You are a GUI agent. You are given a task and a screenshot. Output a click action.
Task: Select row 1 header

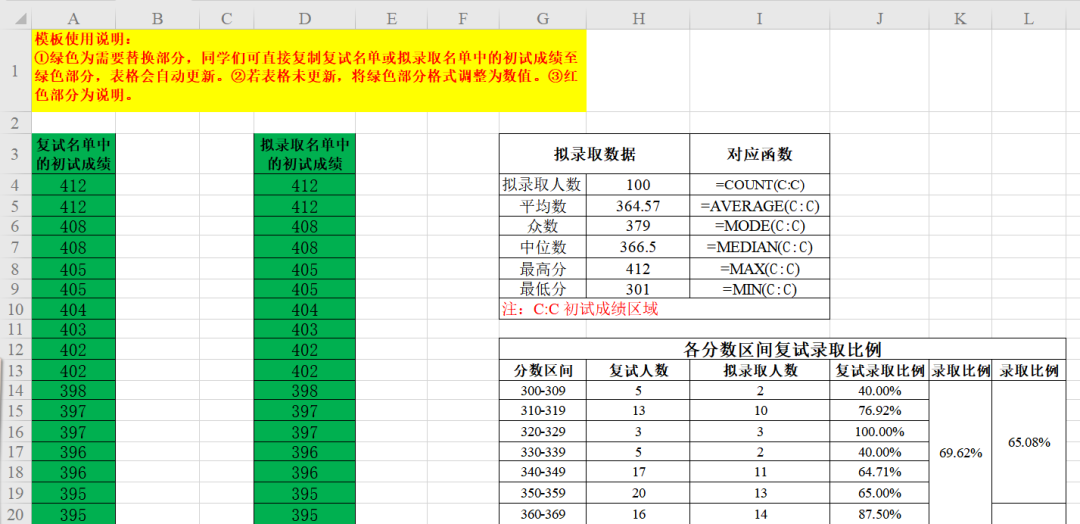[x=15, y=70]
